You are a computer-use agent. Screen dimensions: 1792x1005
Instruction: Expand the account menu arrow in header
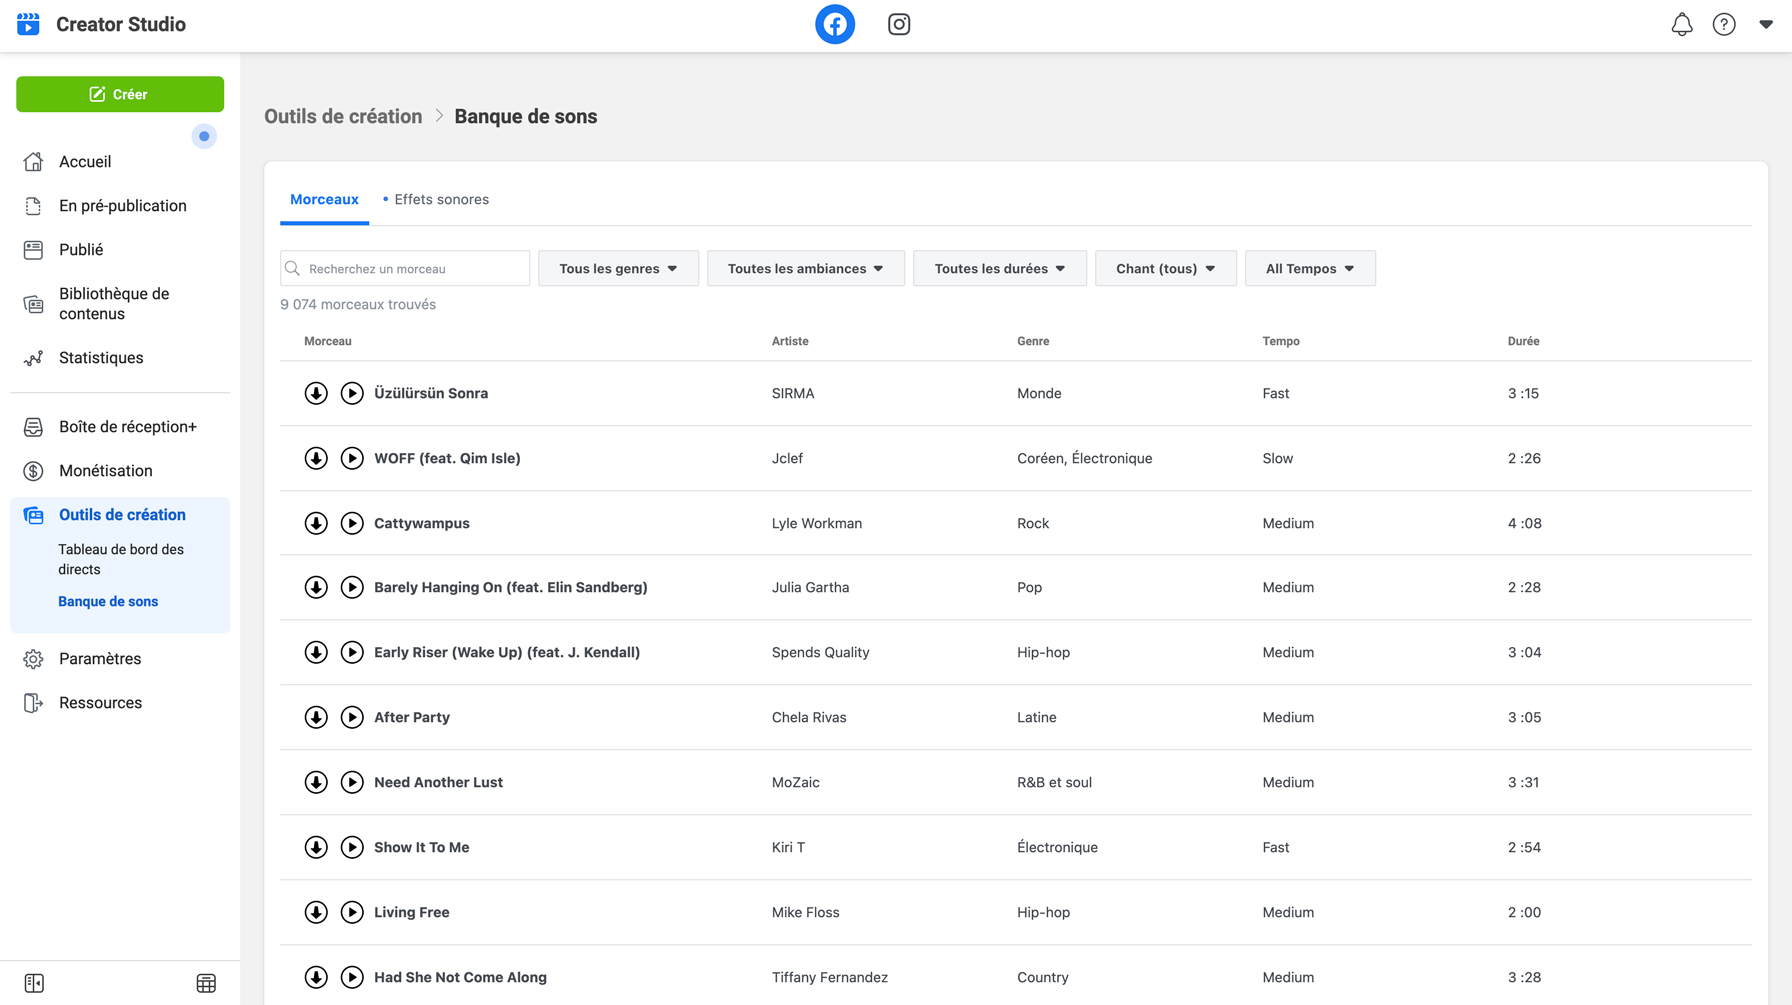pyautogui.click(x=1766, y=24)
